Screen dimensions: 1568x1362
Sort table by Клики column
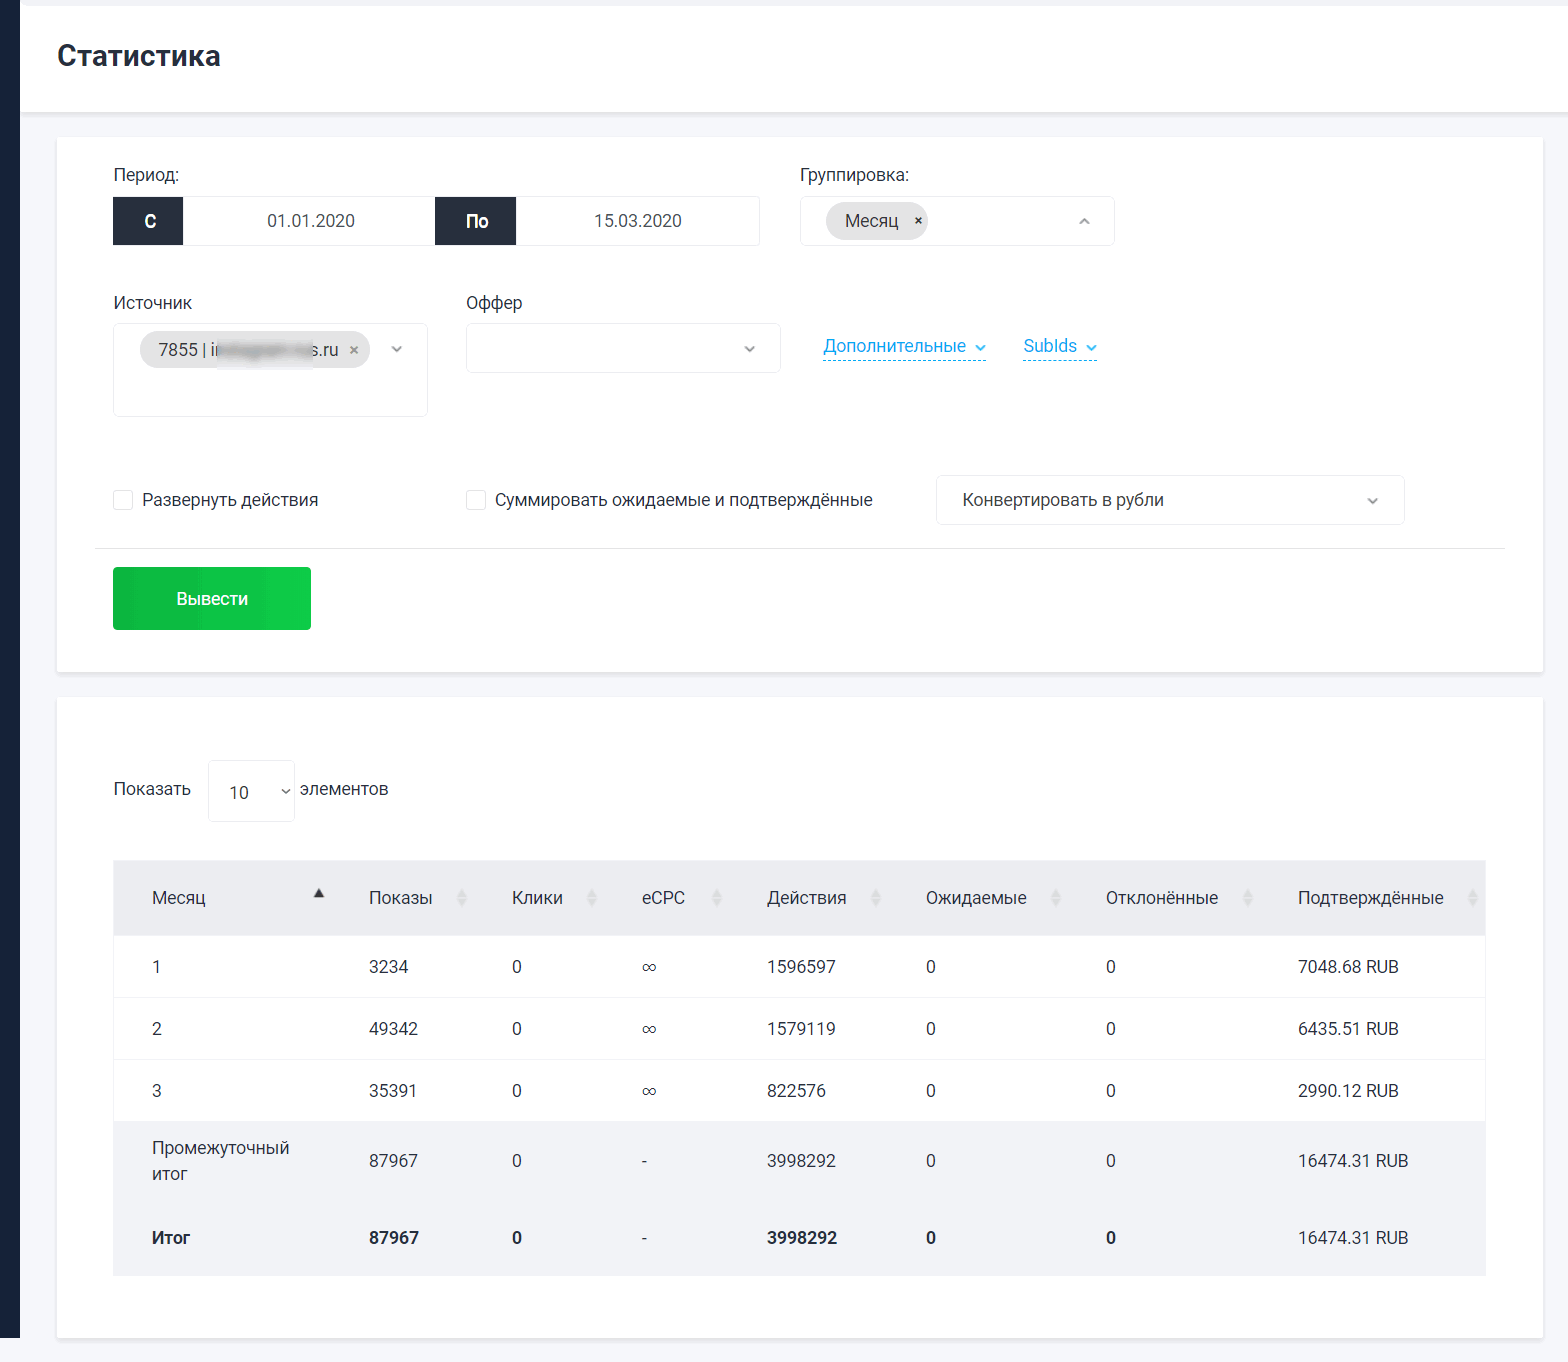pyautogui.click(x=591, y=898)
